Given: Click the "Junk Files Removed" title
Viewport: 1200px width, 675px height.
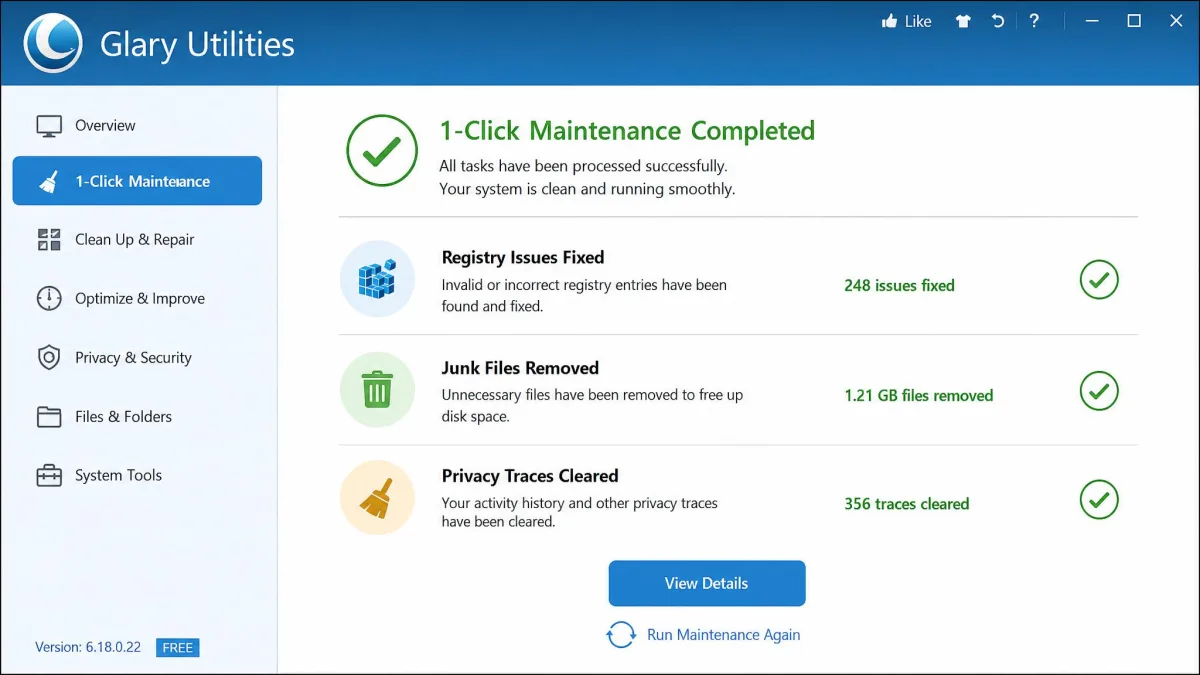Looking at the screenshot, I should (520, 367).
